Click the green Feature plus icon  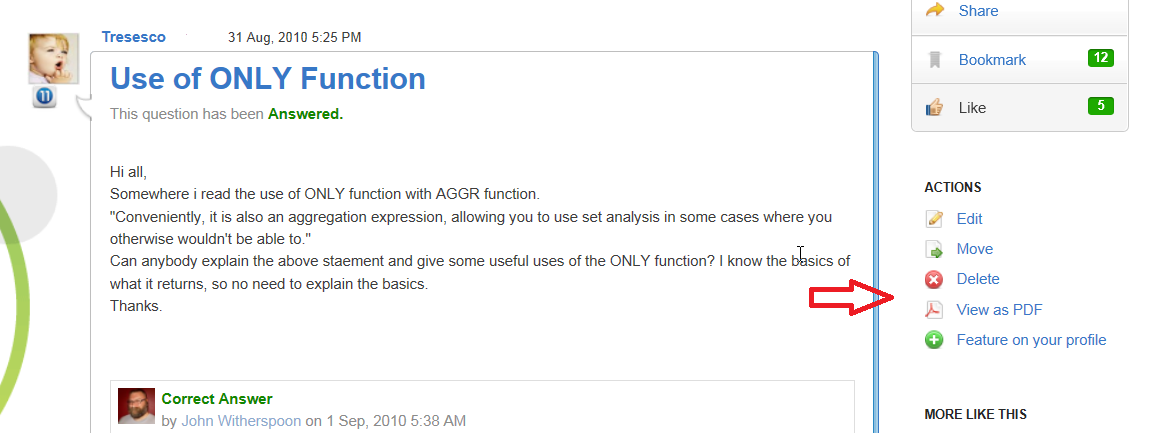click(x=935, y=340)
